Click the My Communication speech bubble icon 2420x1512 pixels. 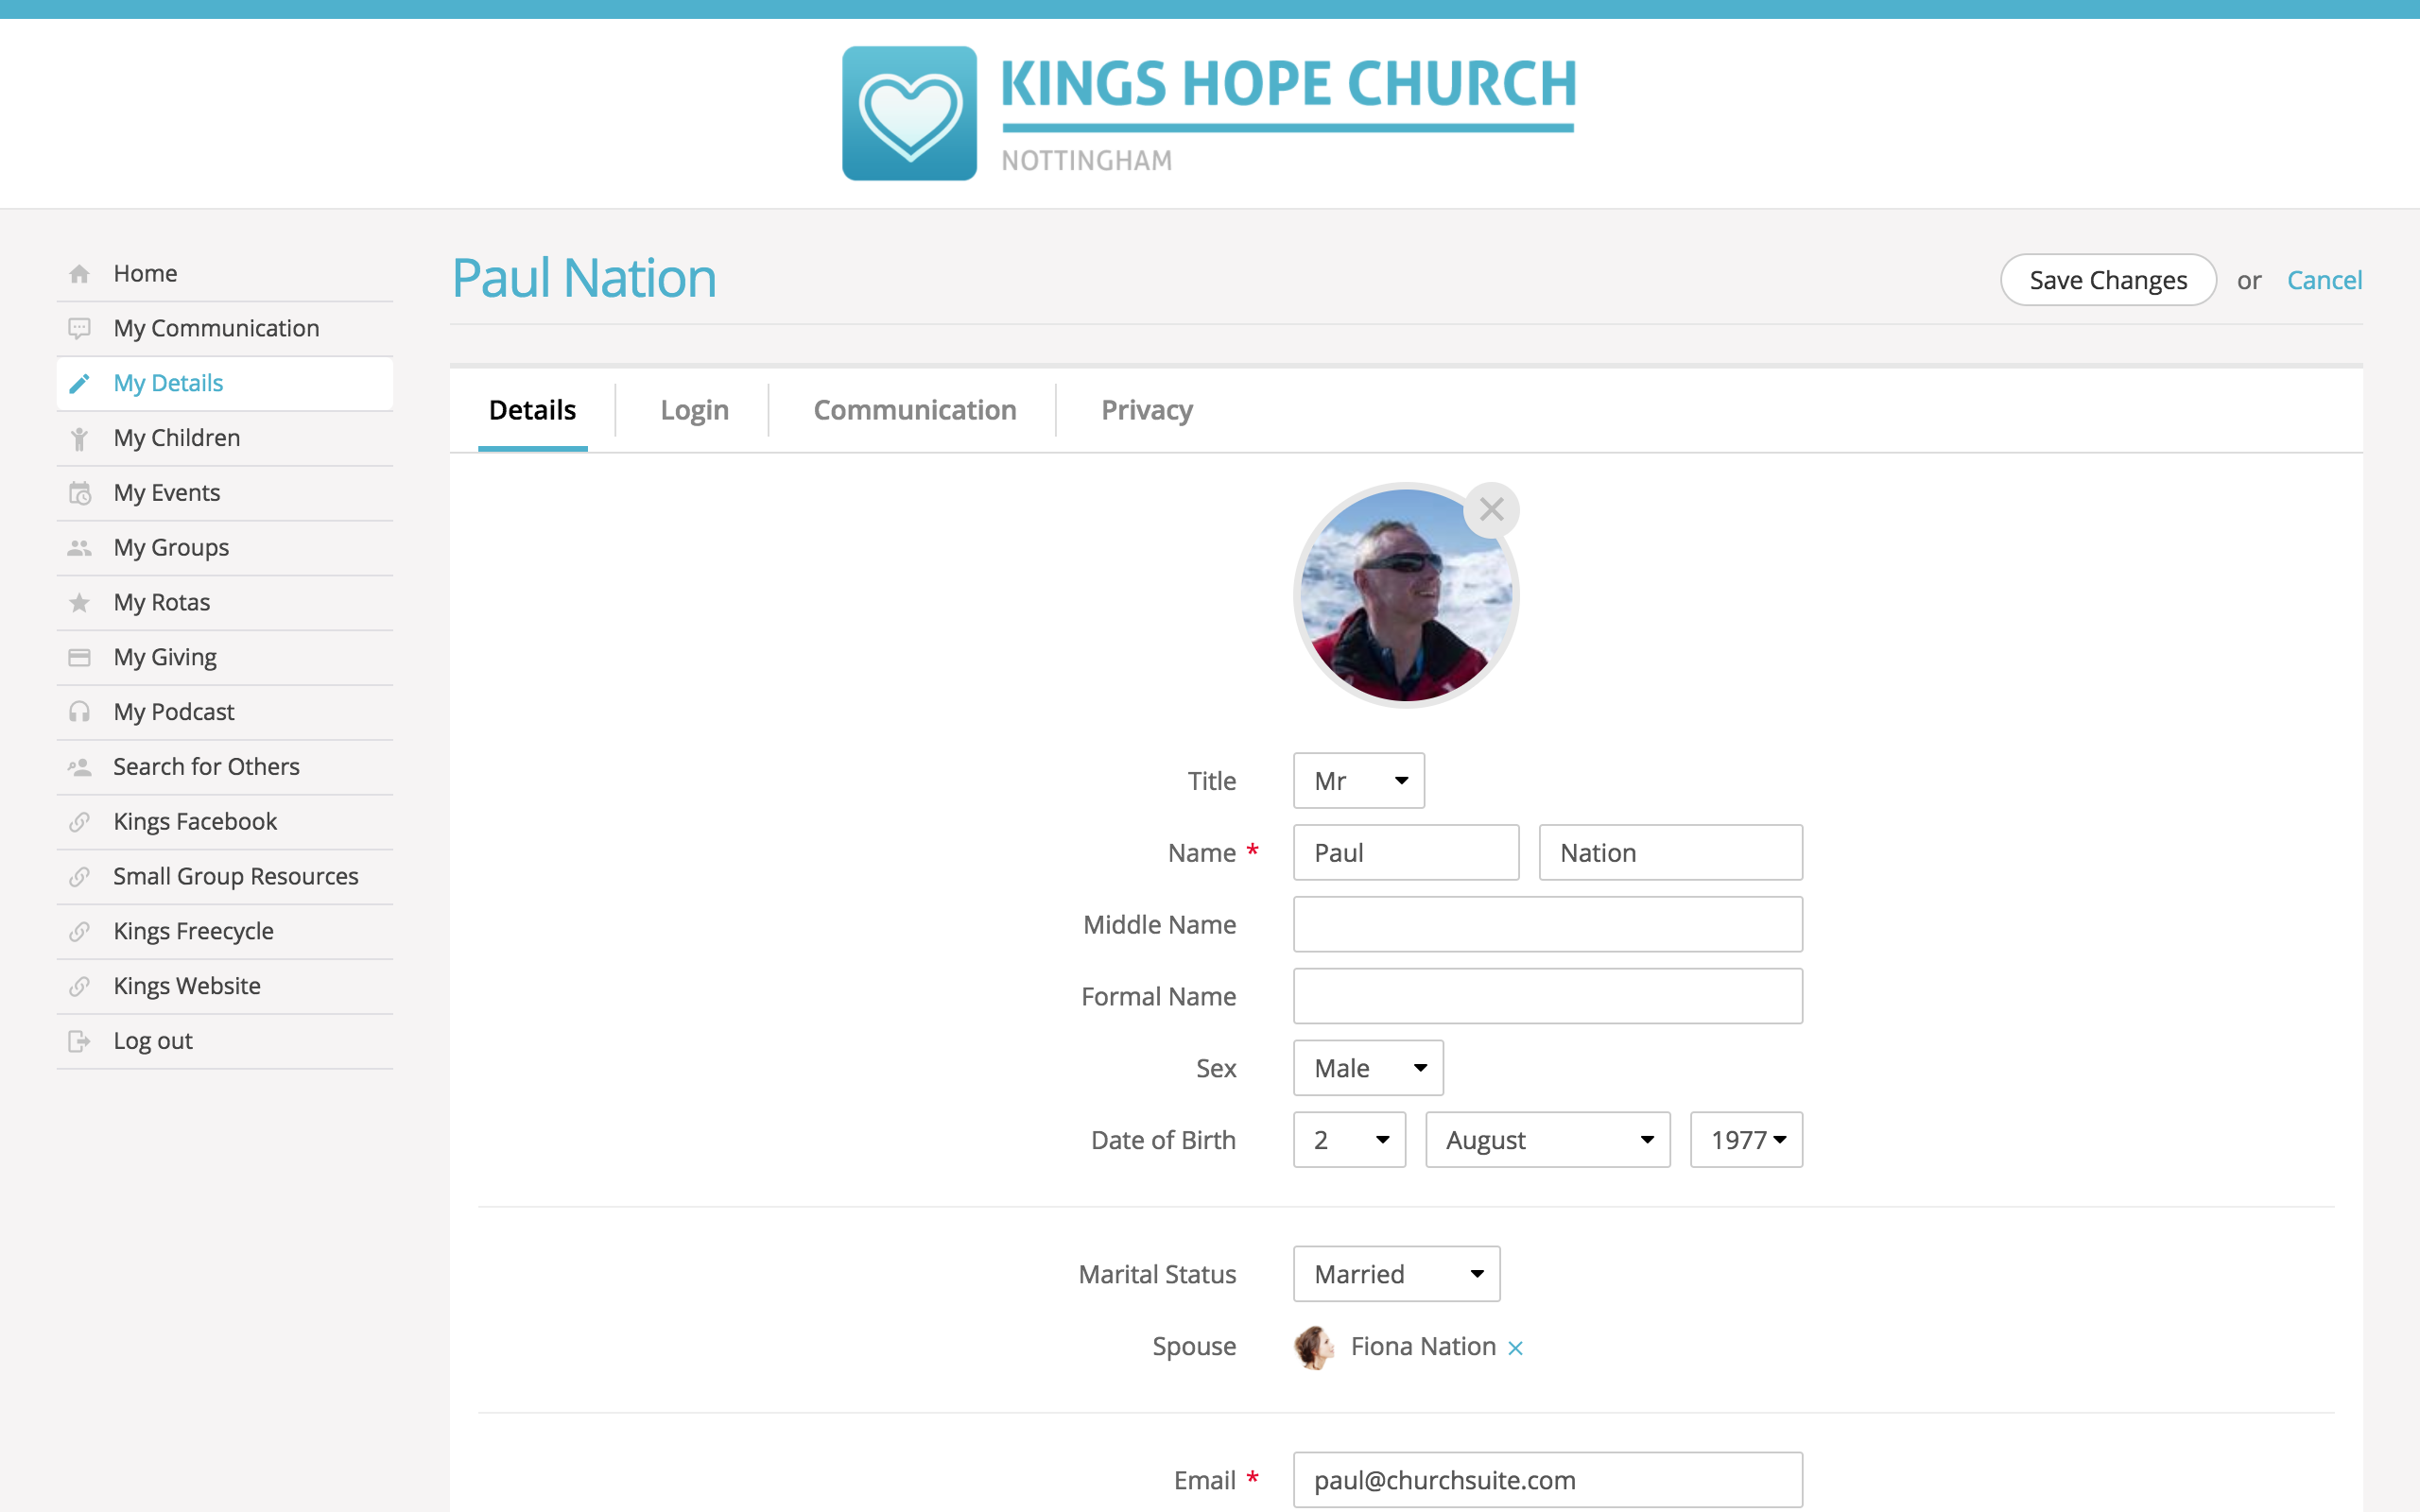(80, 328)
